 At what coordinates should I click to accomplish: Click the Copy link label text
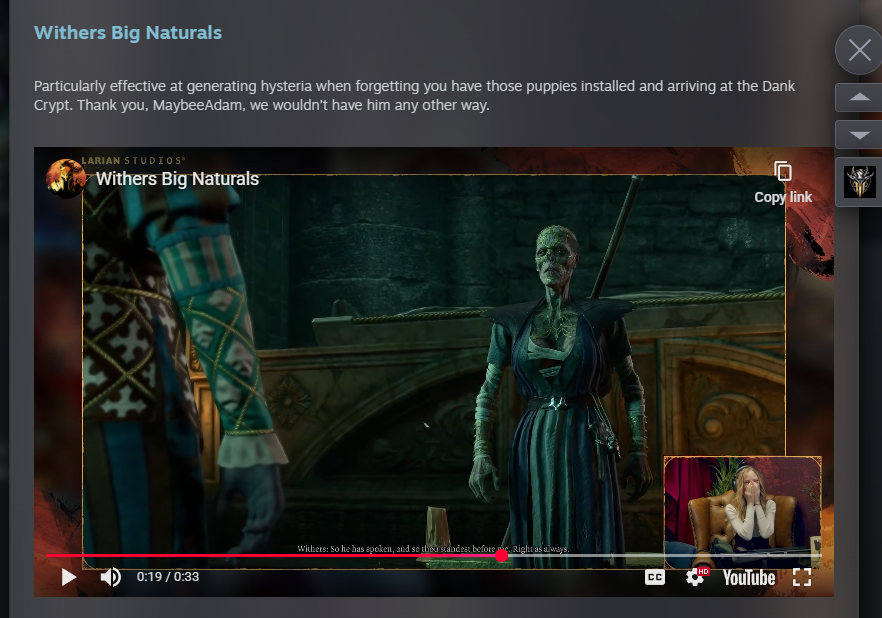(783, 197)
